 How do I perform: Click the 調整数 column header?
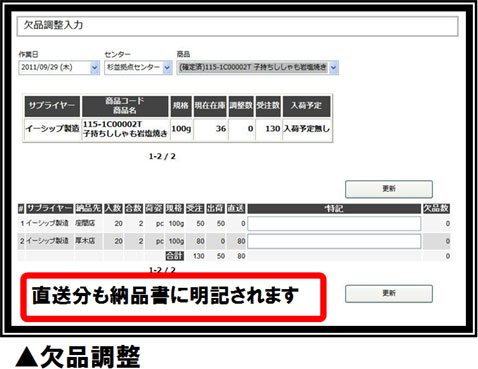[241, 106]
